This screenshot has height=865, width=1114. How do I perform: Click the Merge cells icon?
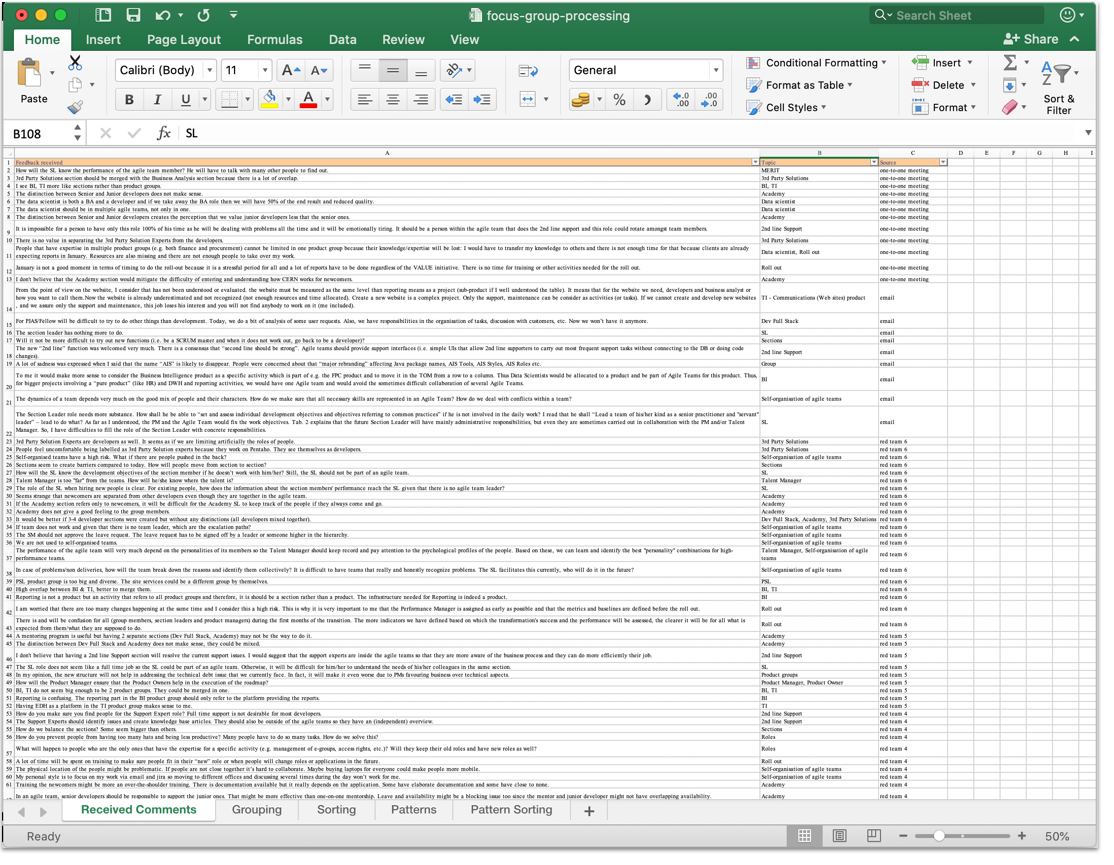click(x=528, y=99)
